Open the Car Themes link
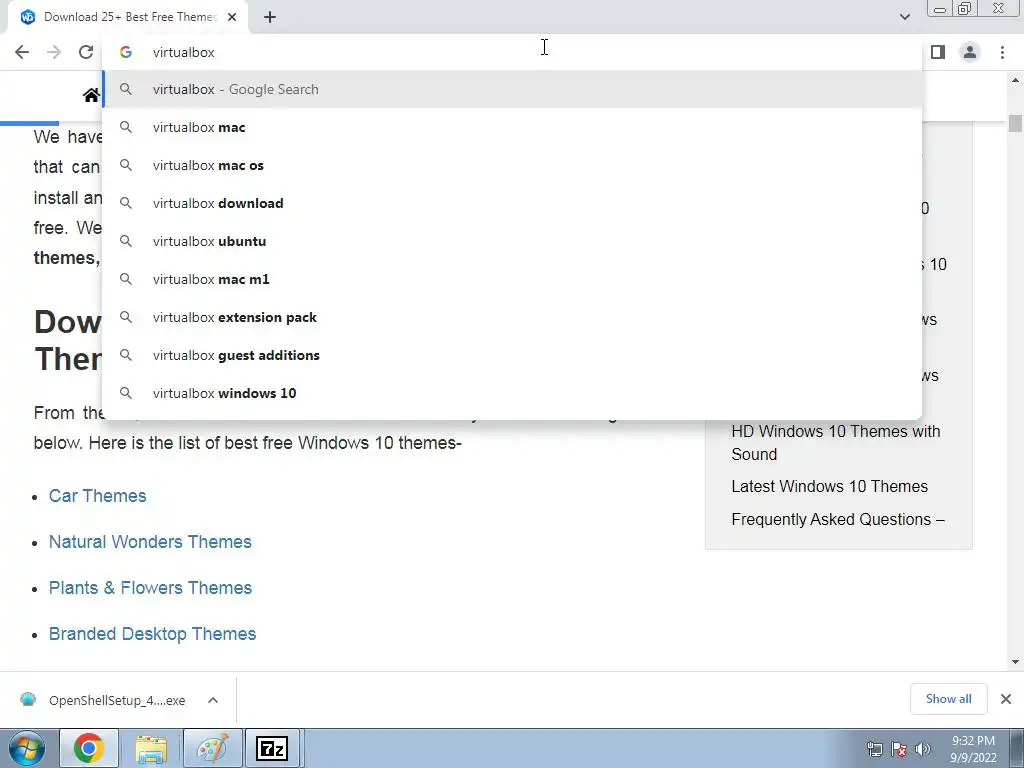 (x=97, y=496)
